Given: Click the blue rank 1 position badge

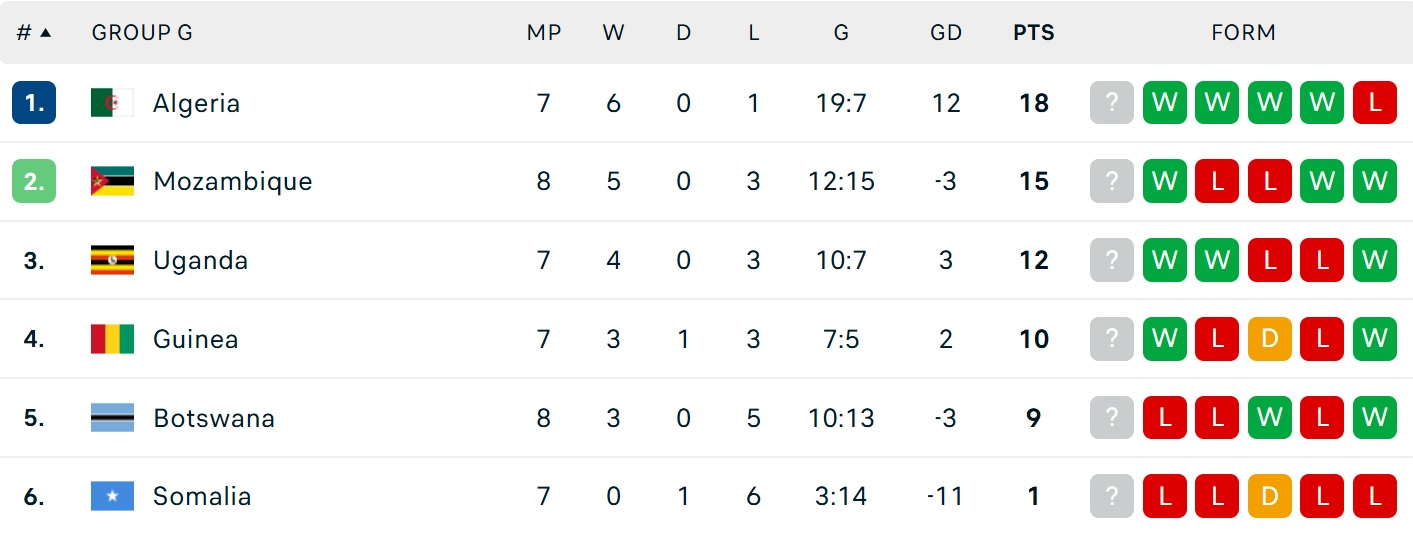Looking at the screenshot, I should tap(34, 103).
